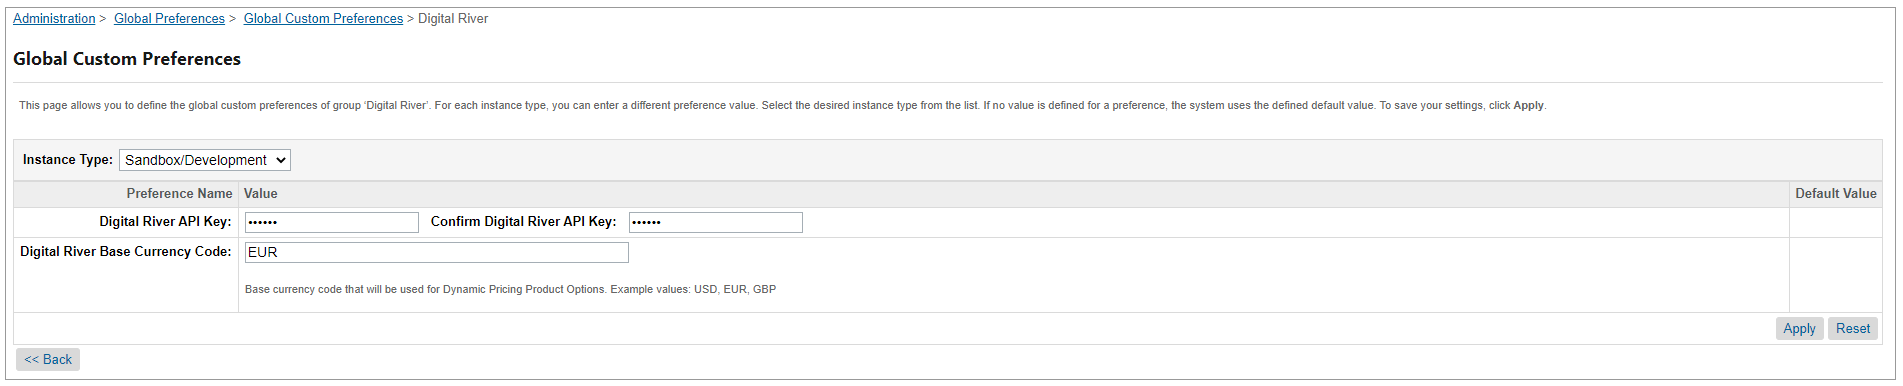1903x386 pixels.
Task: Click the Instance Type label
Action: tap(68, 160)
